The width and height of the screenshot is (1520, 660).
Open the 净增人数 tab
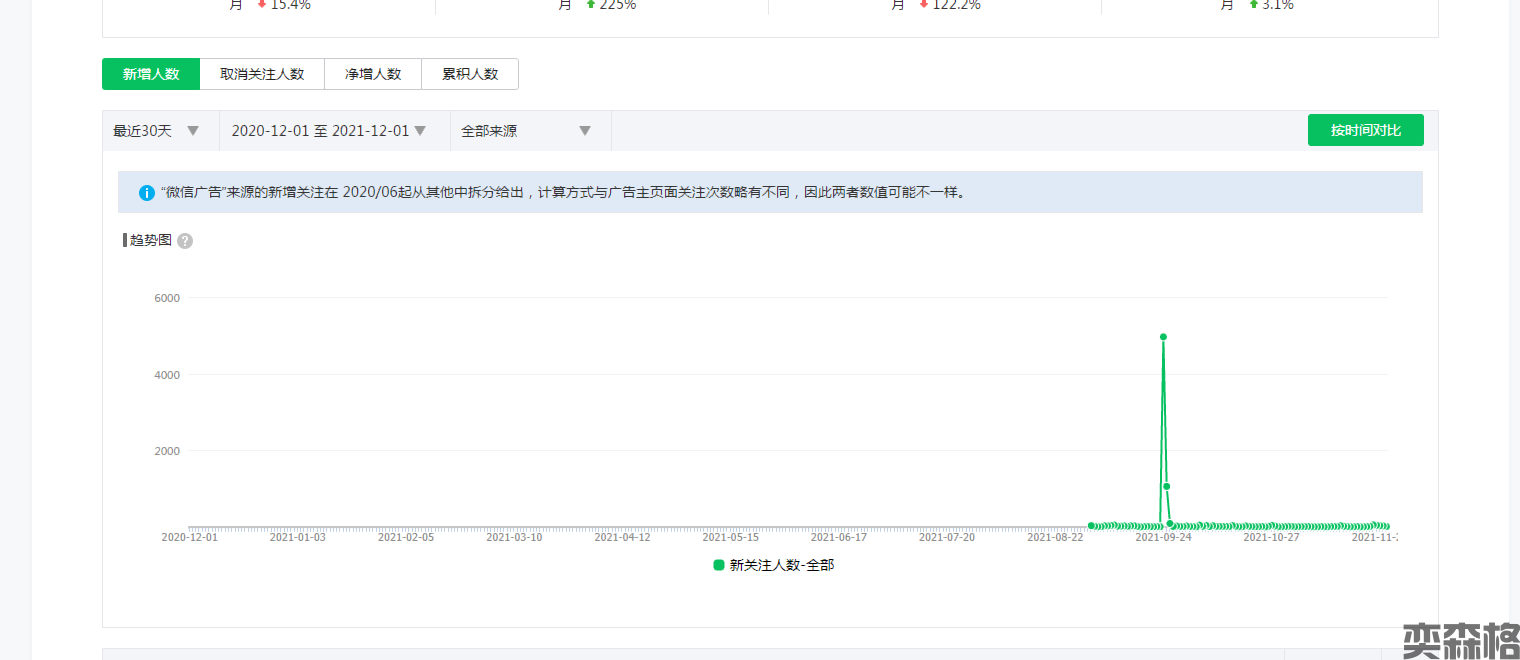coord(373,74)
